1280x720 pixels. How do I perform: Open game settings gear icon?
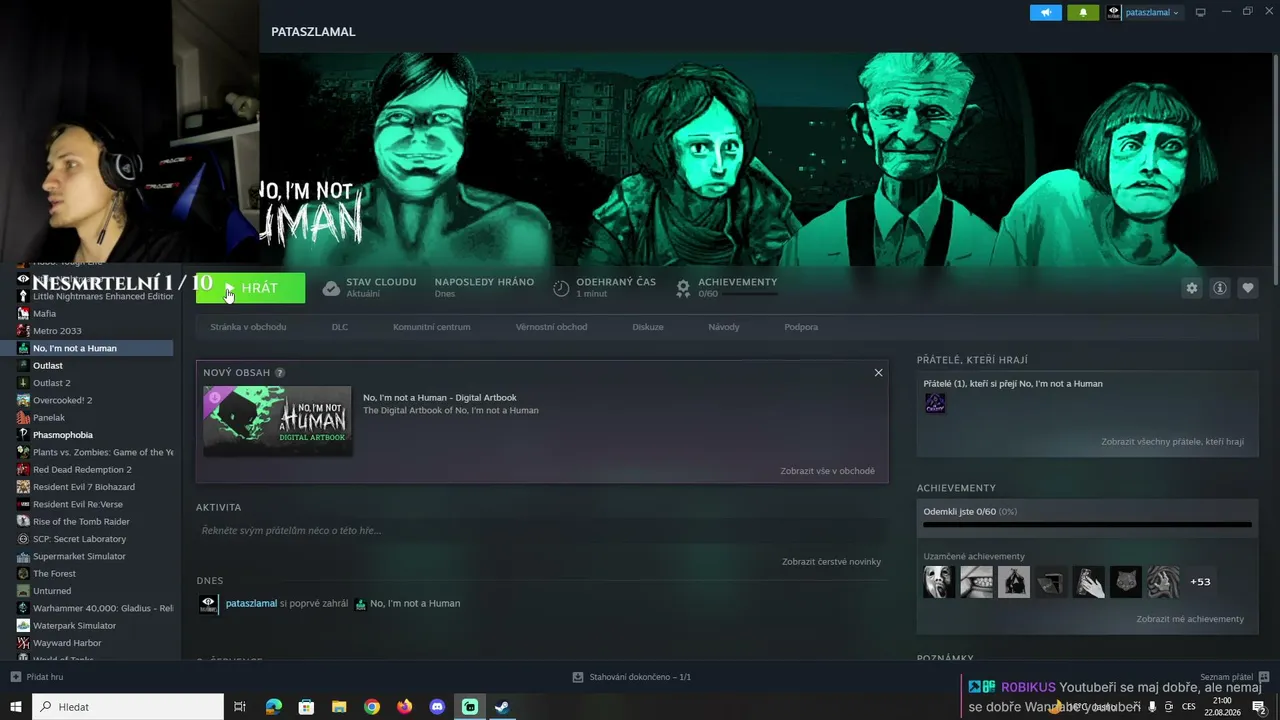1192,288
